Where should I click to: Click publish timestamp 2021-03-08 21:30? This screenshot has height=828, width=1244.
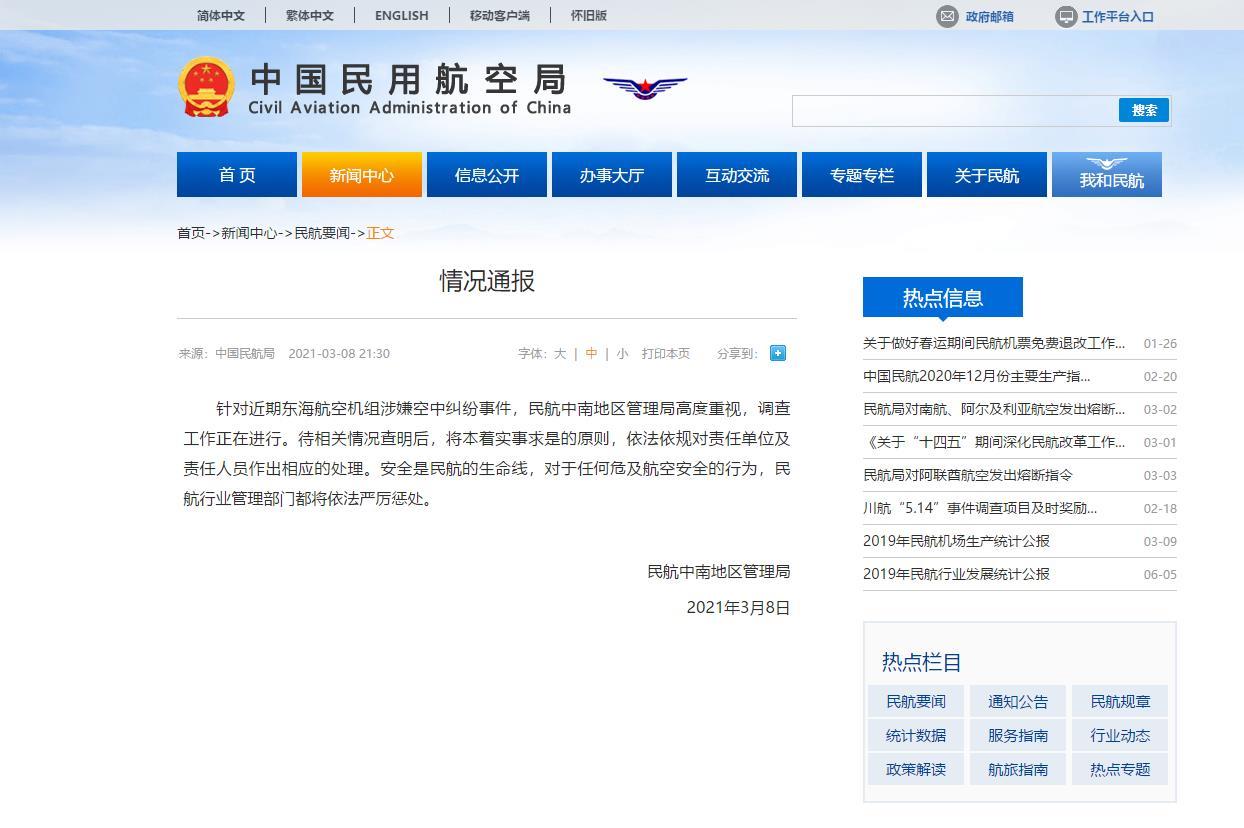339,353
